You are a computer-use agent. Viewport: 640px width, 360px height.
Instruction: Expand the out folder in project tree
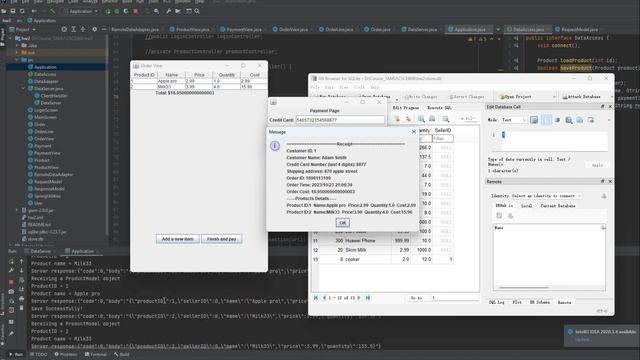pos(17,53)
